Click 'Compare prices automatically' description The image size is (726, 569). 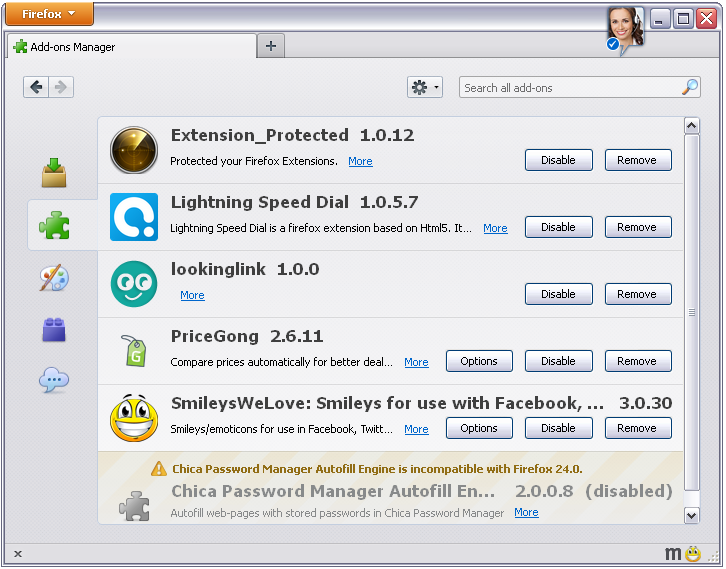[x=282, y=362]
